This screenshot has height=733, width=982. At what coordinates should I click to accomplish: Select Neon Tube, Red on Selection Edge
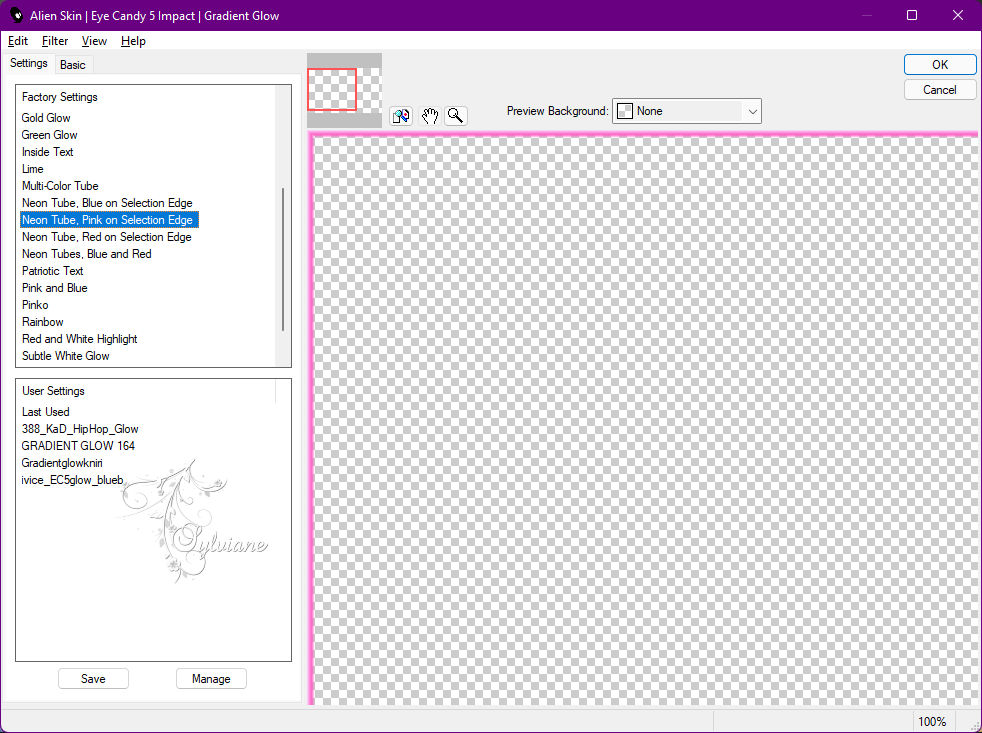click(106, 236)
